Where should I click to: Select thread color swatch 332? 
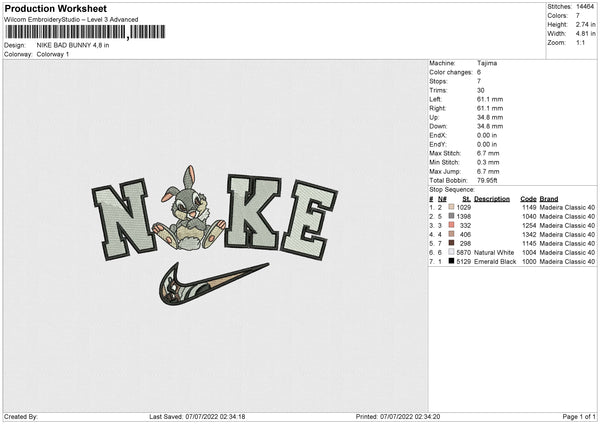click(x=451, y=225)
